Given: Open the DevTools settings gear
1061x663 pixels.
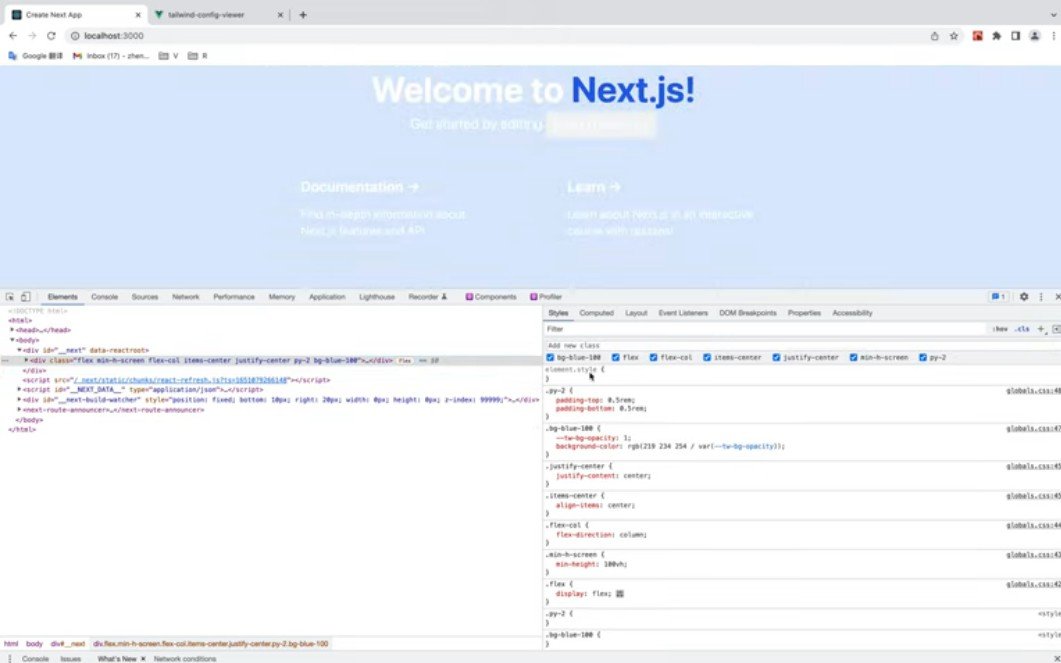Looking at the screenshot, I should pos(1024,296).
